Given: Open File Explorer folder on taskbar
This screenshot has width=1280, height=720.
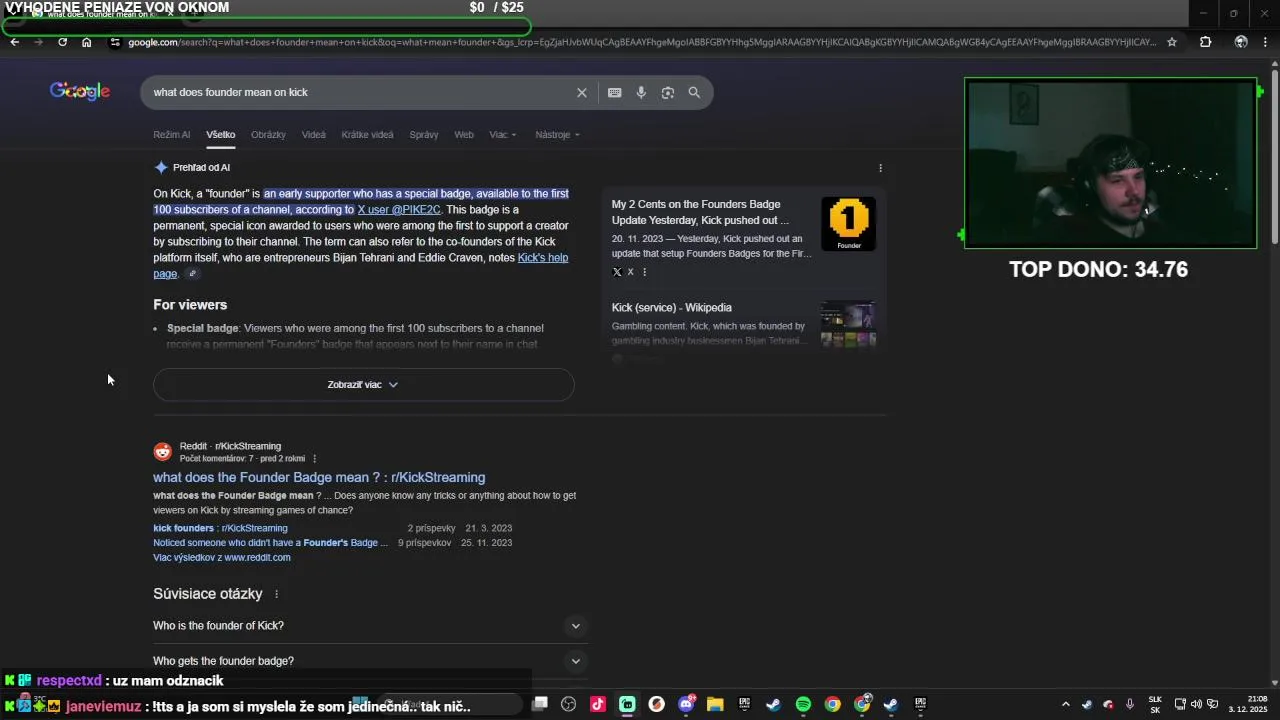Looking at the screenshot, I should pos(715,704).
